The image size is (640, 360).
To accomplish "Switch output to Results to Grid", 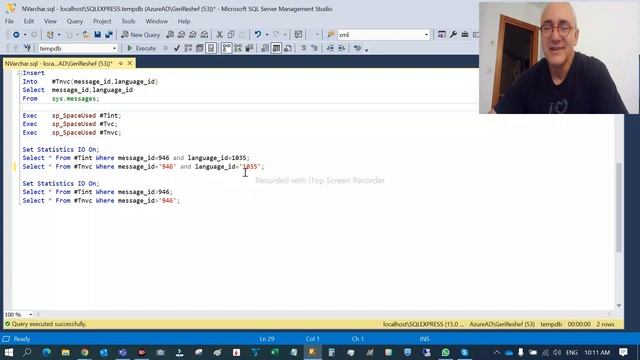I will 276,48.
